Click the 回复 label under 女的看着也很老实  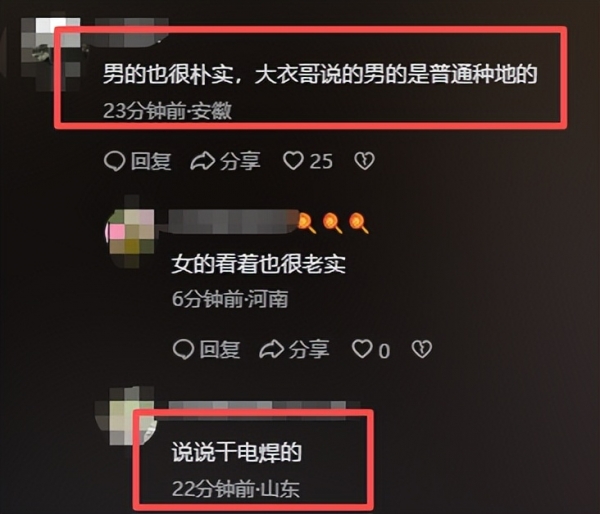click(x=220, y=349)
